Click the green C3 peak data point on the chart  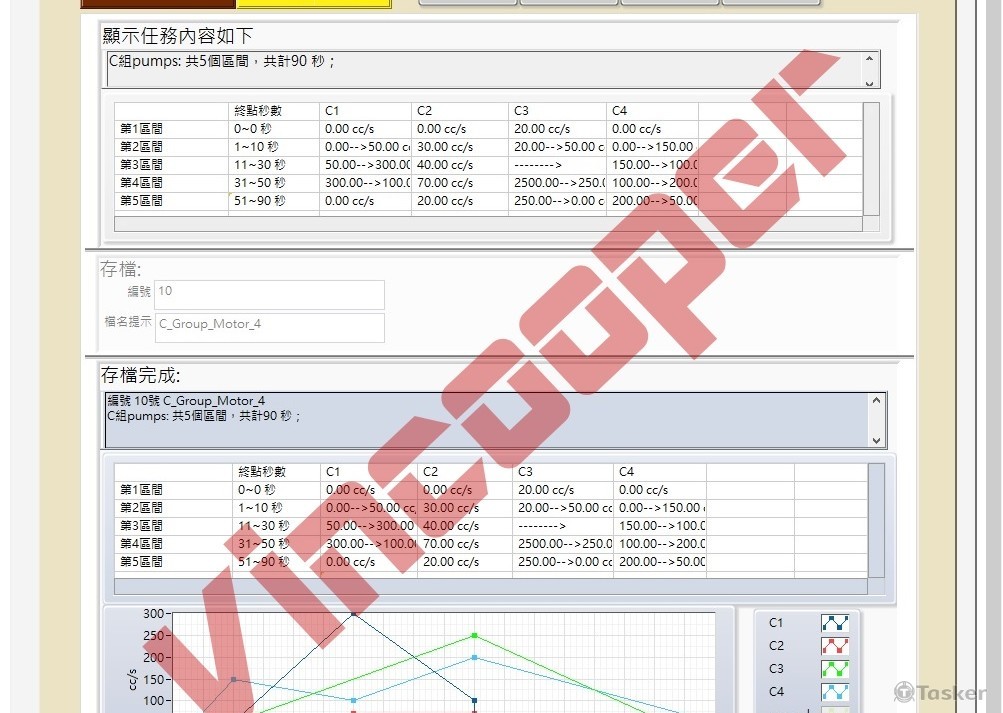point(473,636)
